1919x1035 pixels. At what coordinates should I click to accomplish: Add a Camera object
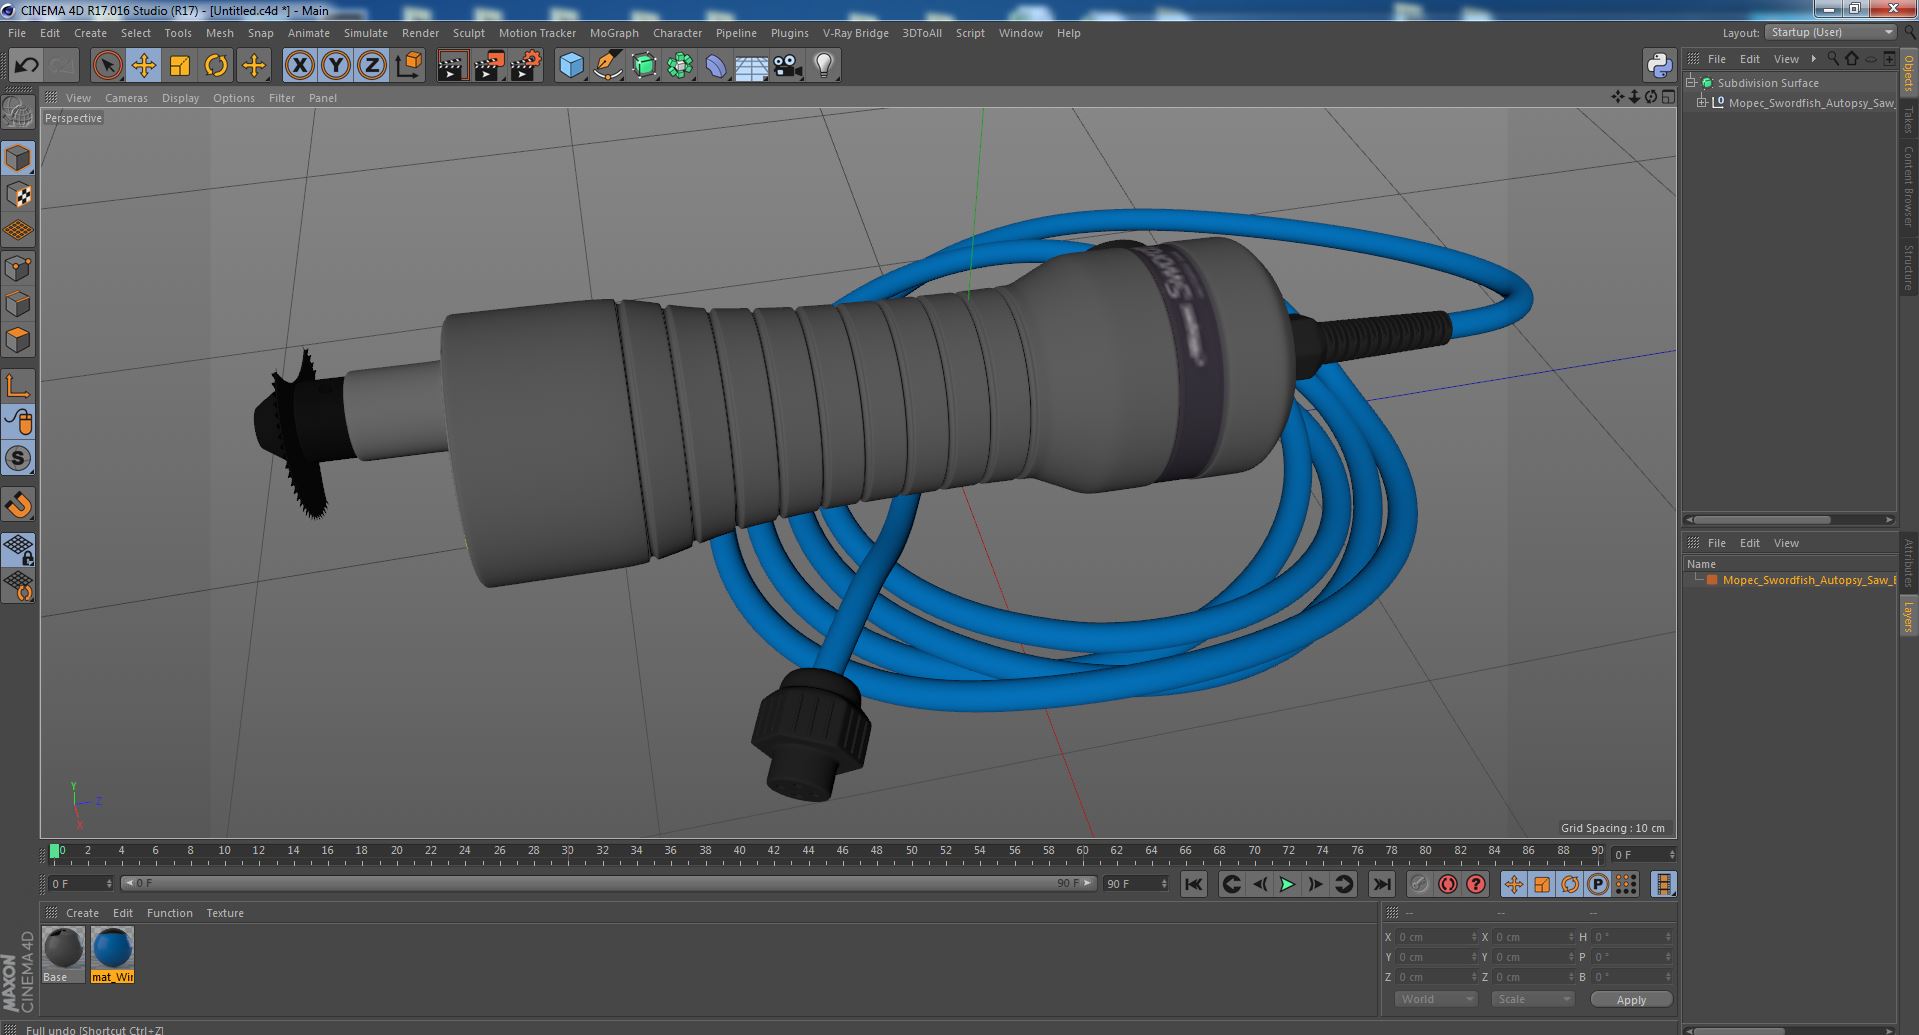click(x=788, y=66)
